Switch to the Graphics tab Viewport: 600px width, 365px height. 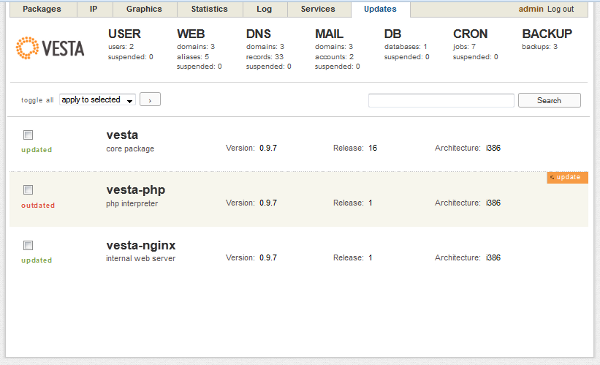(x=144, y=9)
